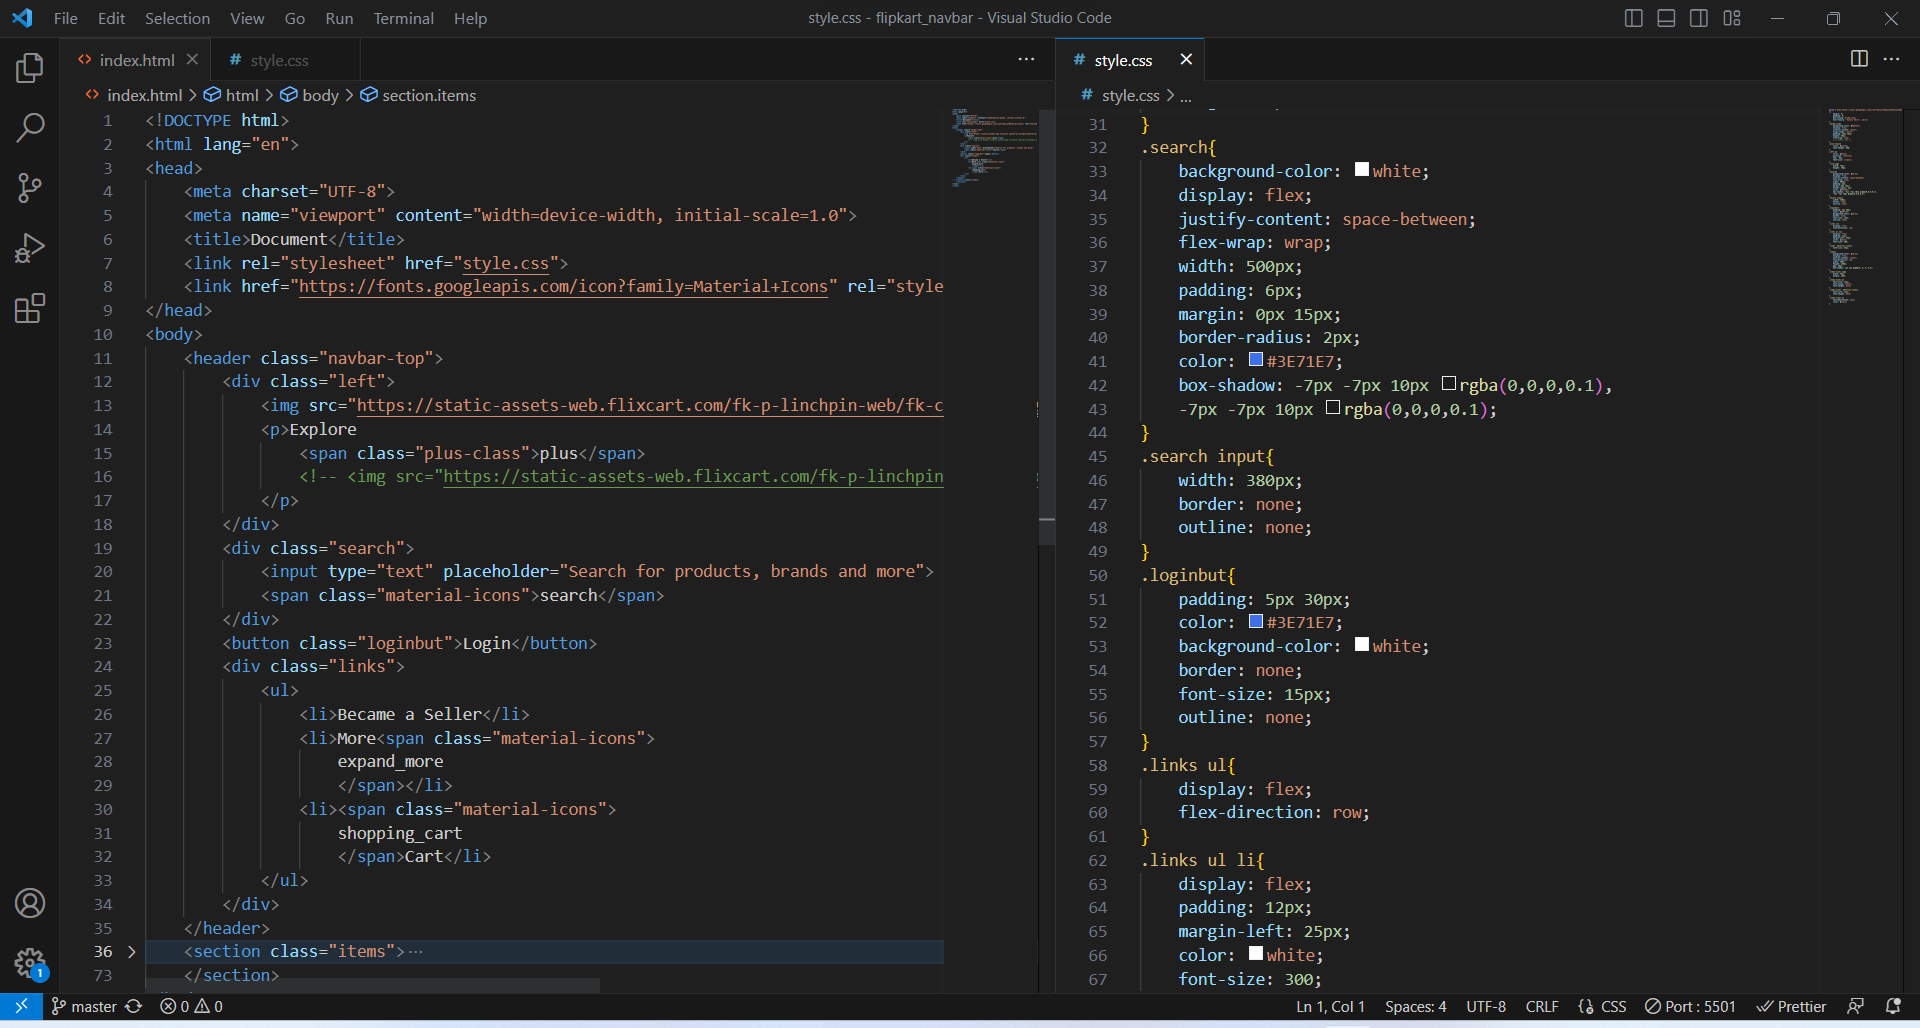Select the Explorer icon in the activity bar

[30, 68]
